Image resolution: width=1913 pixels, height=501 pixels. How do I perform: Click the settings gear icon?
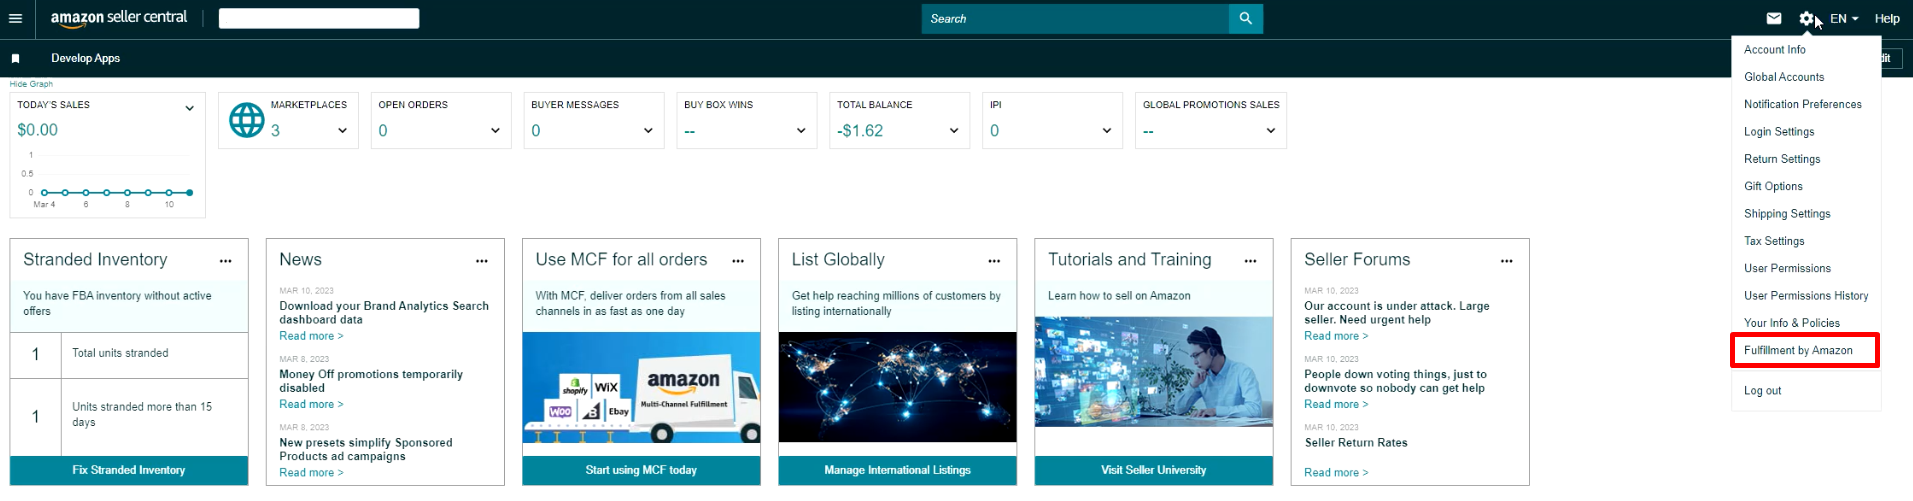1806,18
